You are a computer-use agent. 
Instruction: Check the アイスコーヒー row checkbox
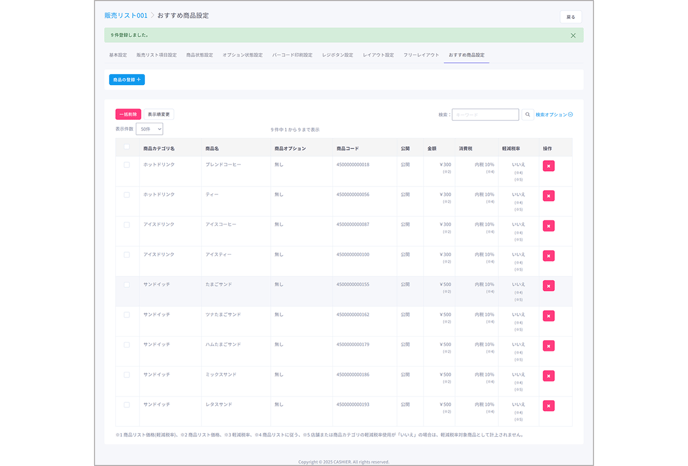(127, 225)
